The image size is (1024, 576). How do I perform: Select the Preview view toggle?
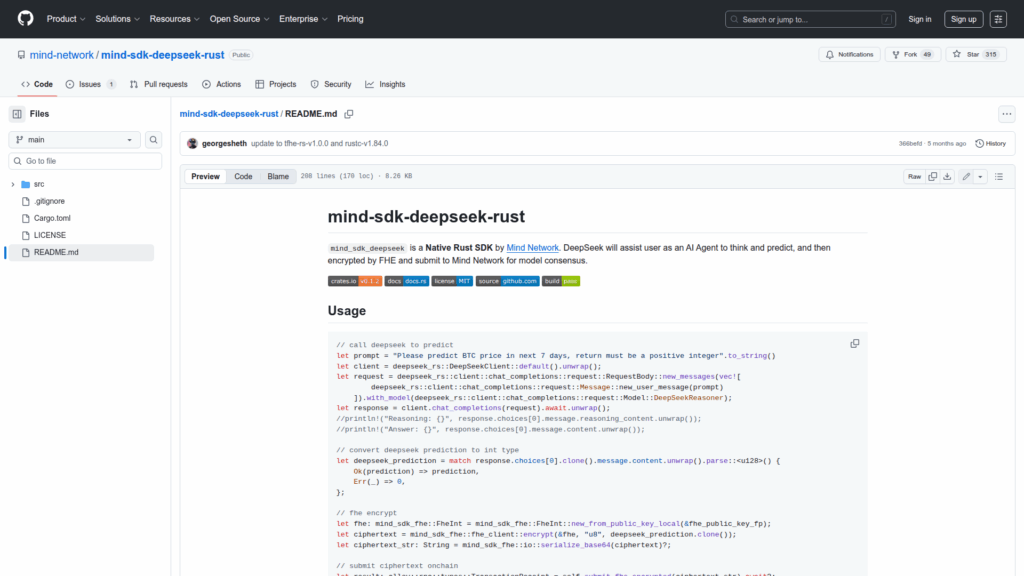205,176
